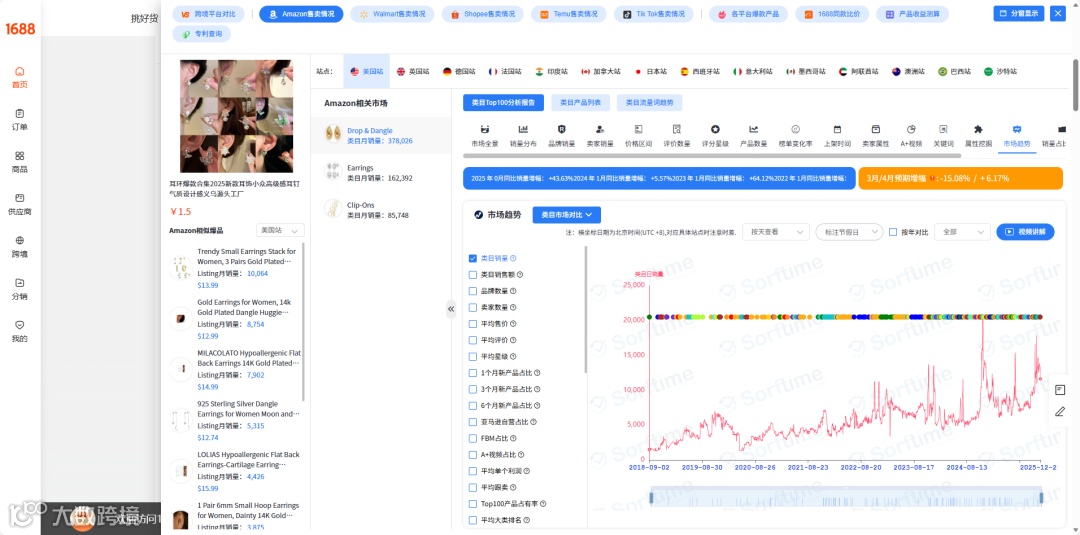
Task: Open 全部 range dropdown
Action: [963, 232]
